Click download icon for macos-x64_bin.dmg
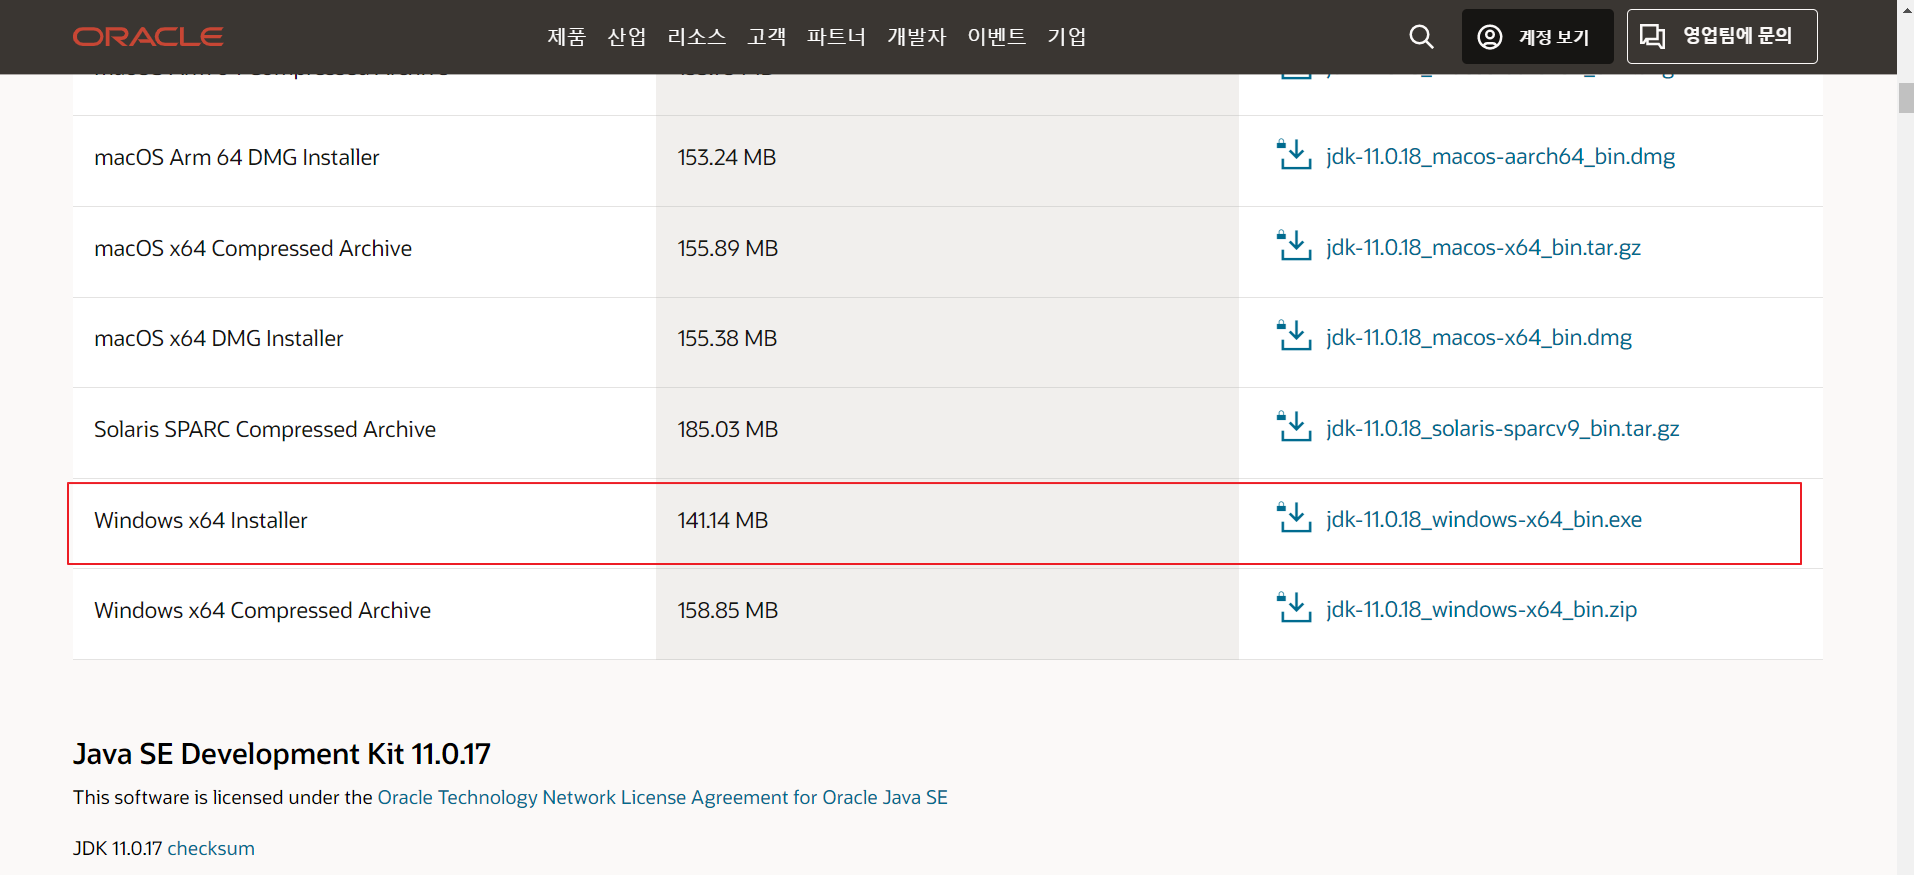Image resolution: width=1914 pixels, height=875 pixels. click(x=1294, y=336)
